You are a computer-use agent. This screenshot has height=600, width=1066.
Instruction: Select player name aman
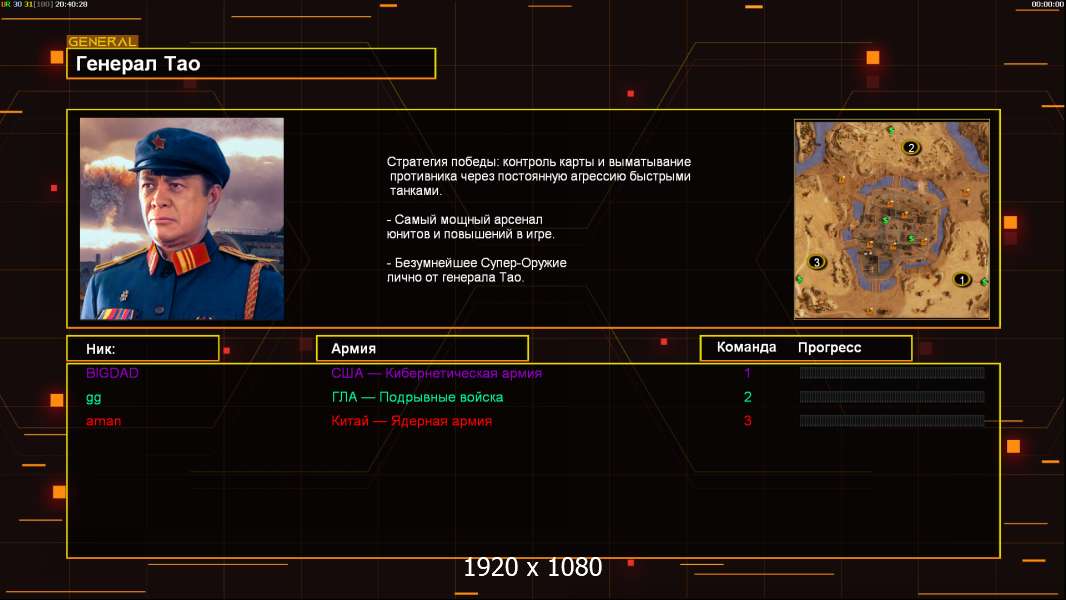click(x=103, y=421)
